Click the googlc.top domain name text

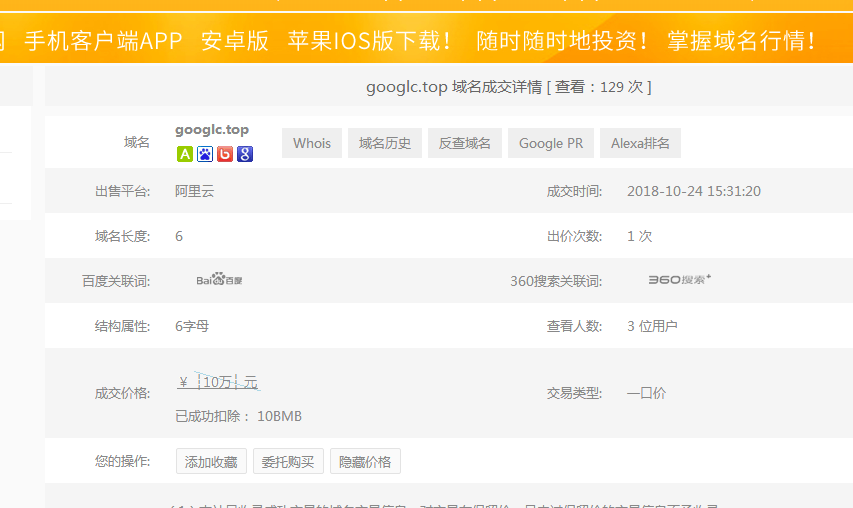tap(212, 130)
